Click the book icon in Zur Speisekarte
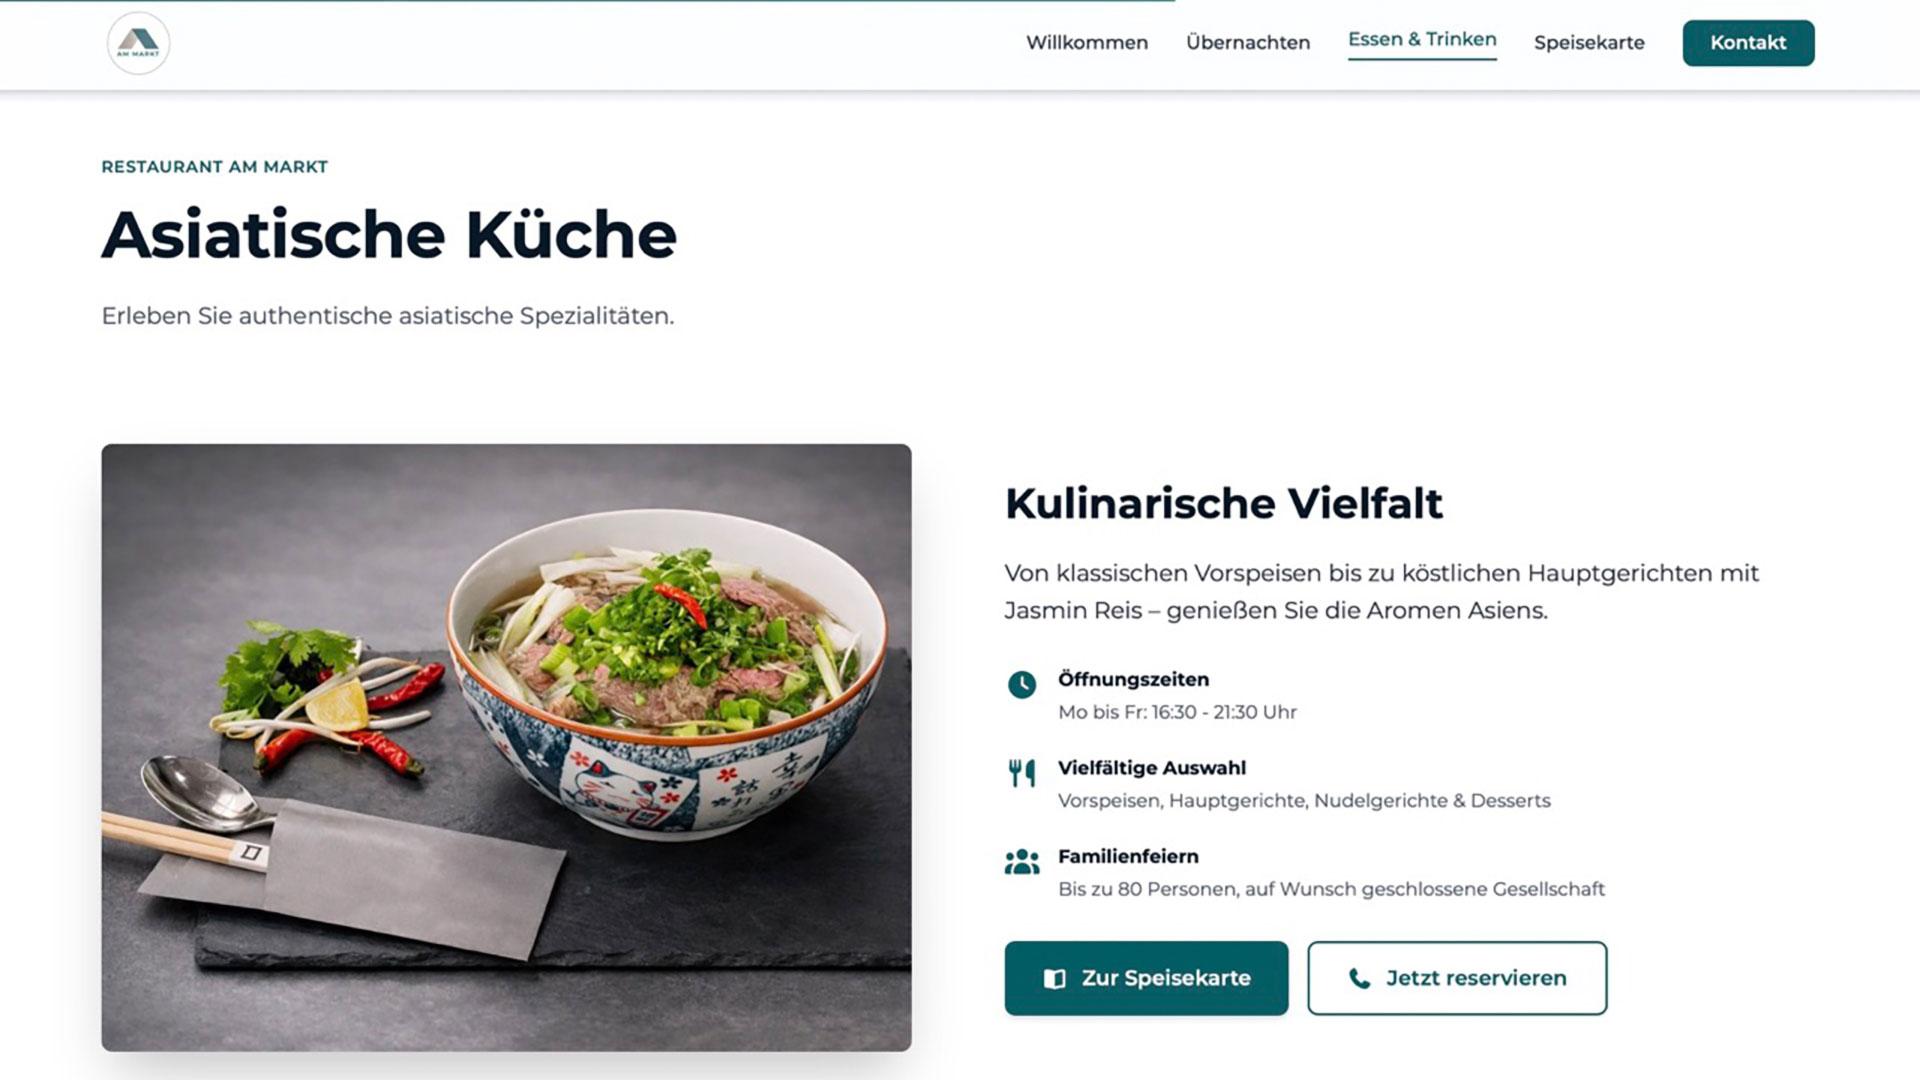 point(1054,979)
